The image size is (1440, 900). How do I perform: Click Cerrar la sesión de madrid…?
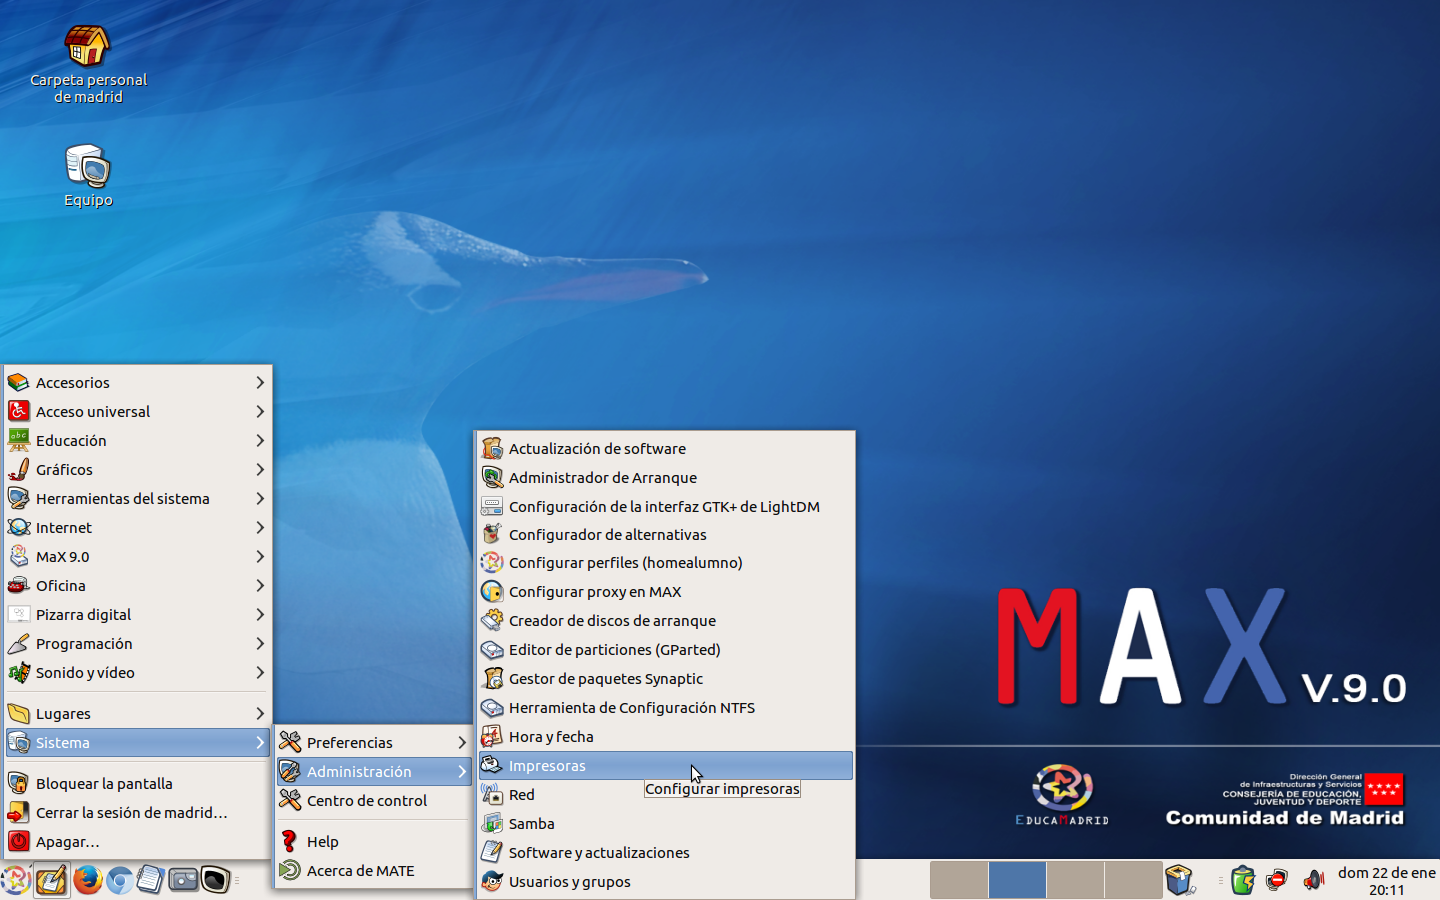point(137,813)
